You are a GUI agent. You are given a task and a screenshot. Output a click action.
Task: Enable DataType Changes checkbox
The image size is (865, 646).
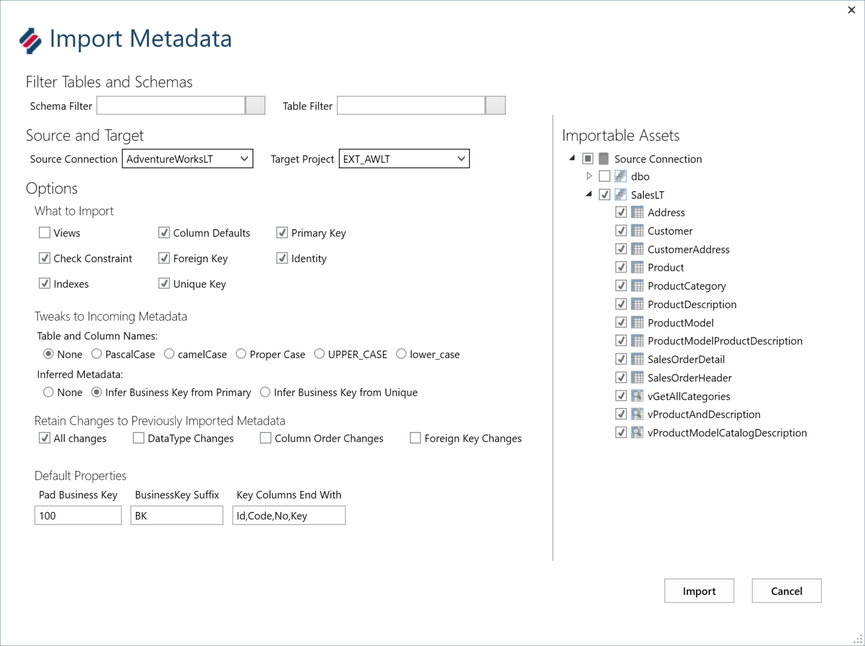(x=138, y=438)
